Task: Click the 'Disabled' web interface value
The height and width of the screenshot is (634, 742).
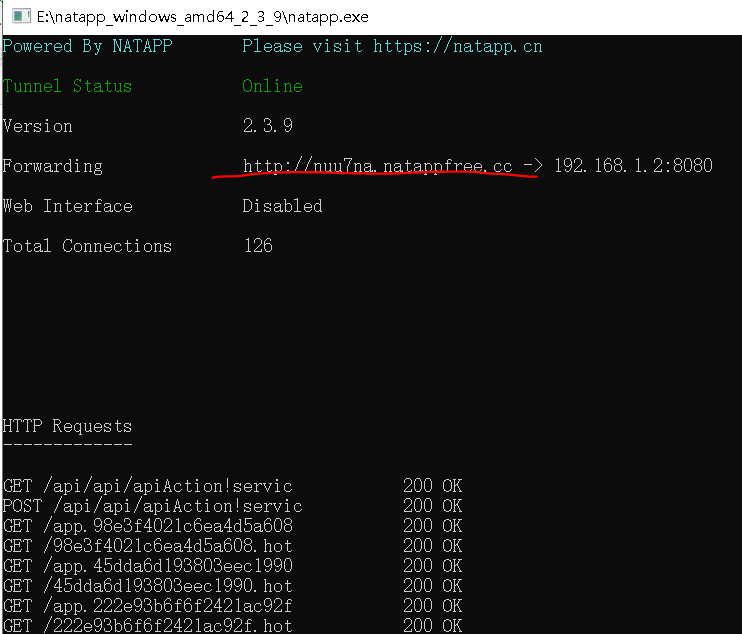Action: coord(283,206)
